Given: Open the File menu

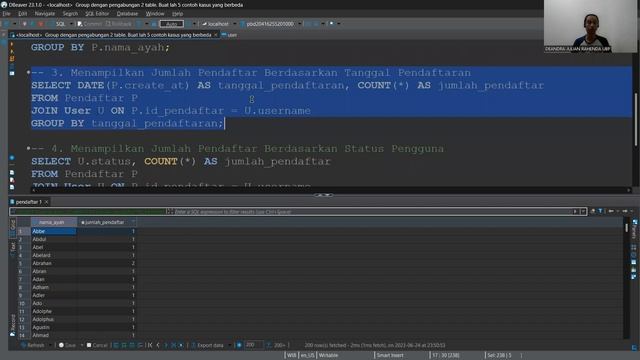Looking at the screenshot, I should click(x=7, y=13).
